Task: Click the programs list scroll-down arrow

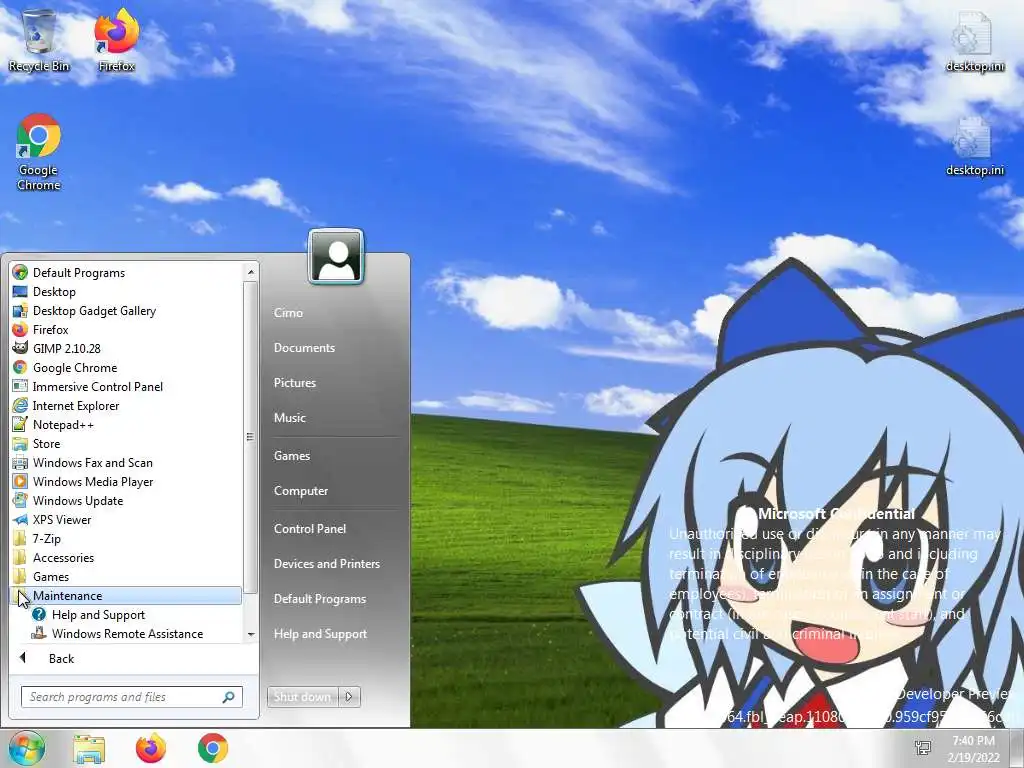Action: (251, 634)
